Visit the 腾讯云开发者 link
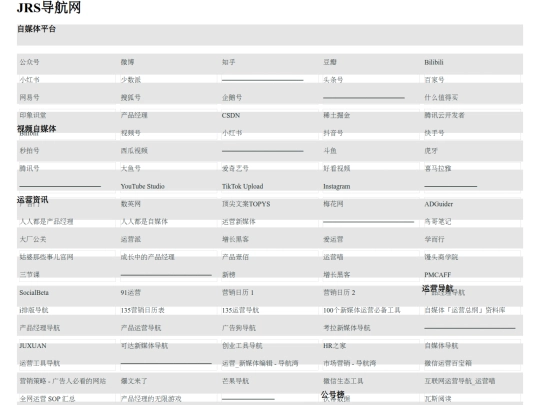 pyautogui.click(x=444, y=115)
